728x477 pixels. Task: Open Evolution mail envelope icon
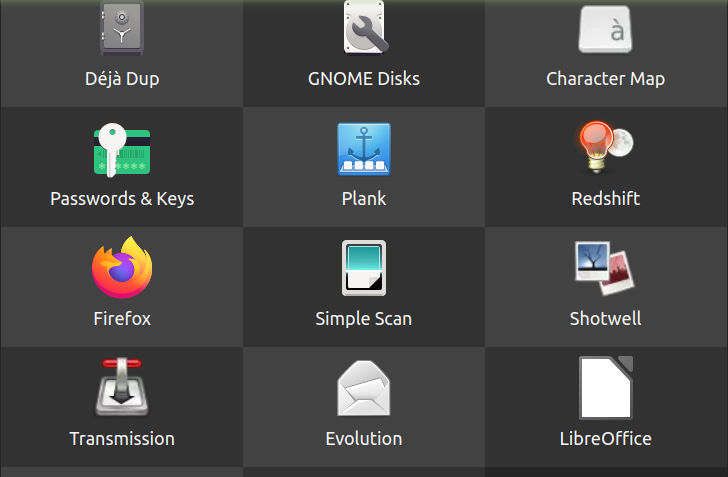364,388
